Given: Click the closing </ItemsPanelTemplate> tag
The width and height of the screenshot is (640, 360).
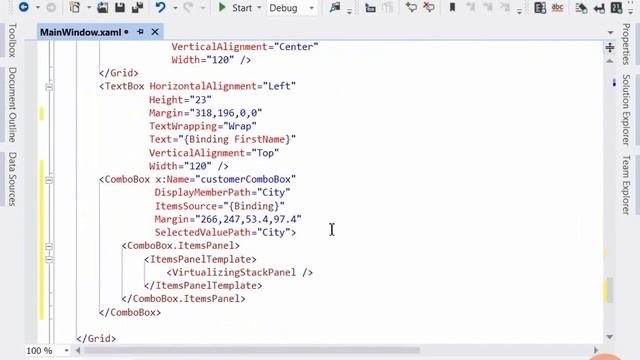Looking at the screenshot, I should pyautogui.click(x=203, y=285).
